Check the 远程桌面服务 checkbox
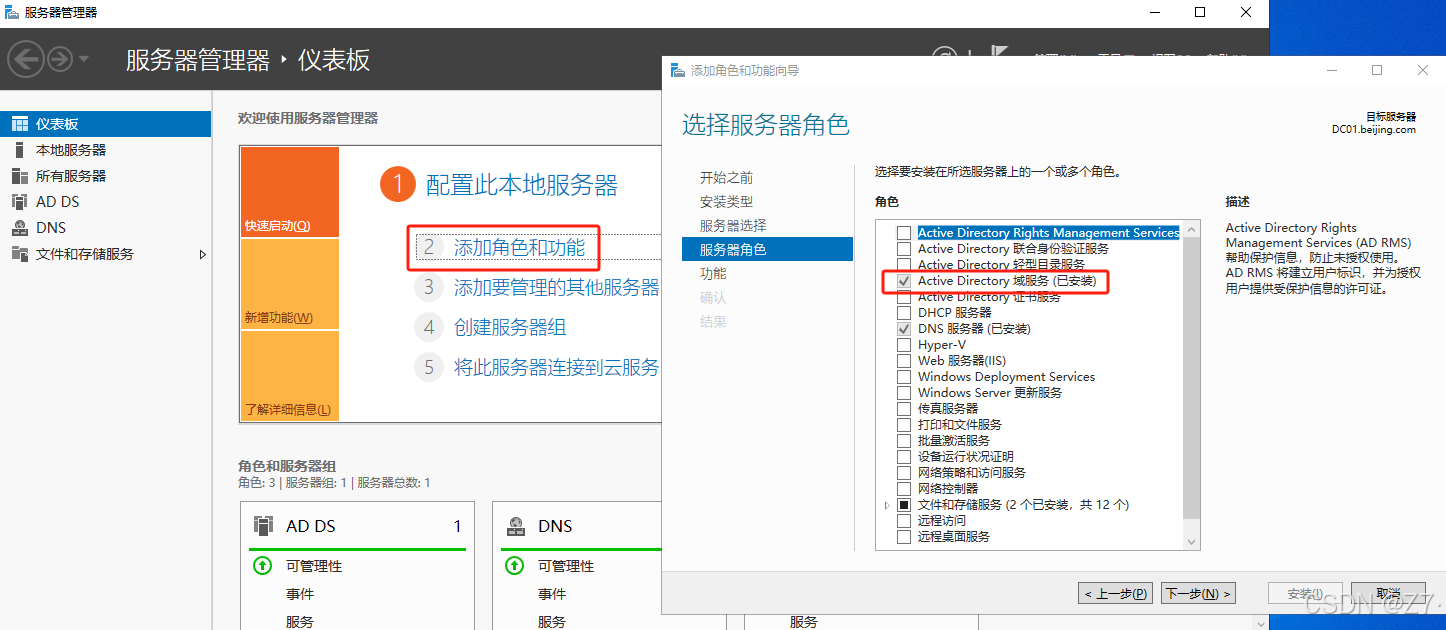The height and width of the screenshot is (630, 1446). [x=904, y=537]
